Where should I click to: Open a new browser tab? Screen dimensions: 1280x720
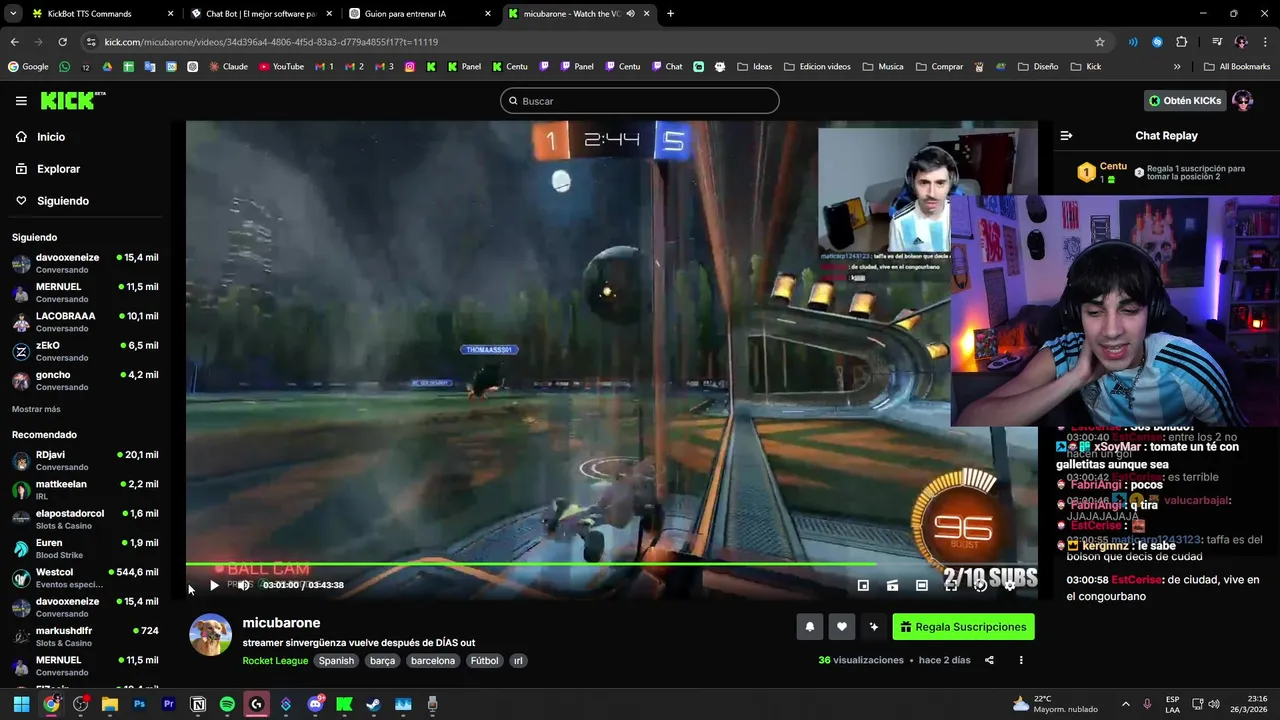tap(670, 14)
